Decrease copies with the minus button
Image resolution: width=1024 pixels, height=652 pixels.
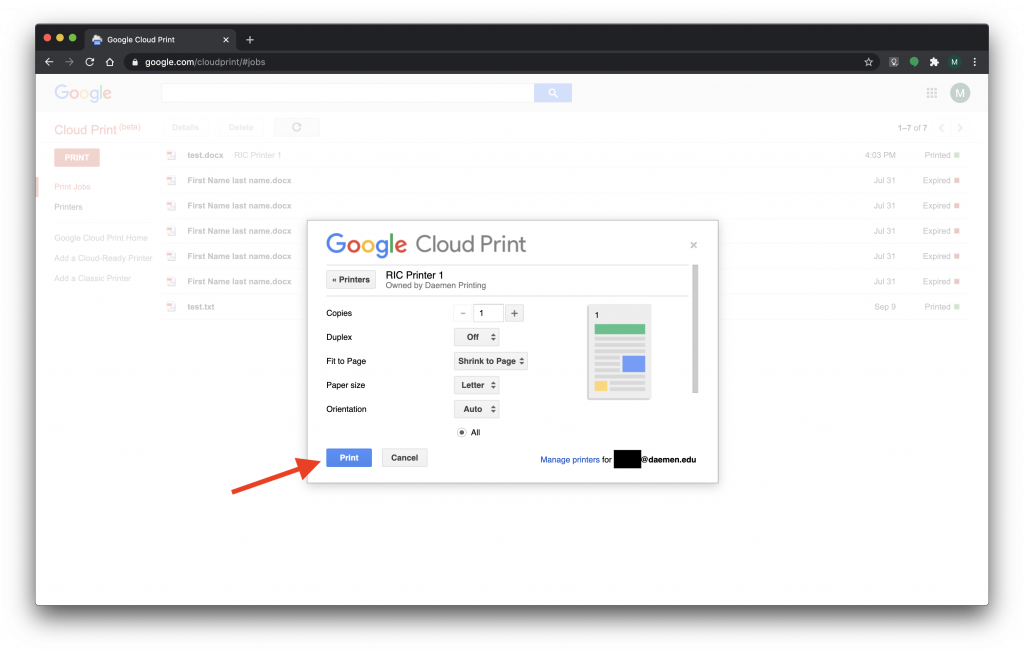point(463,313)
